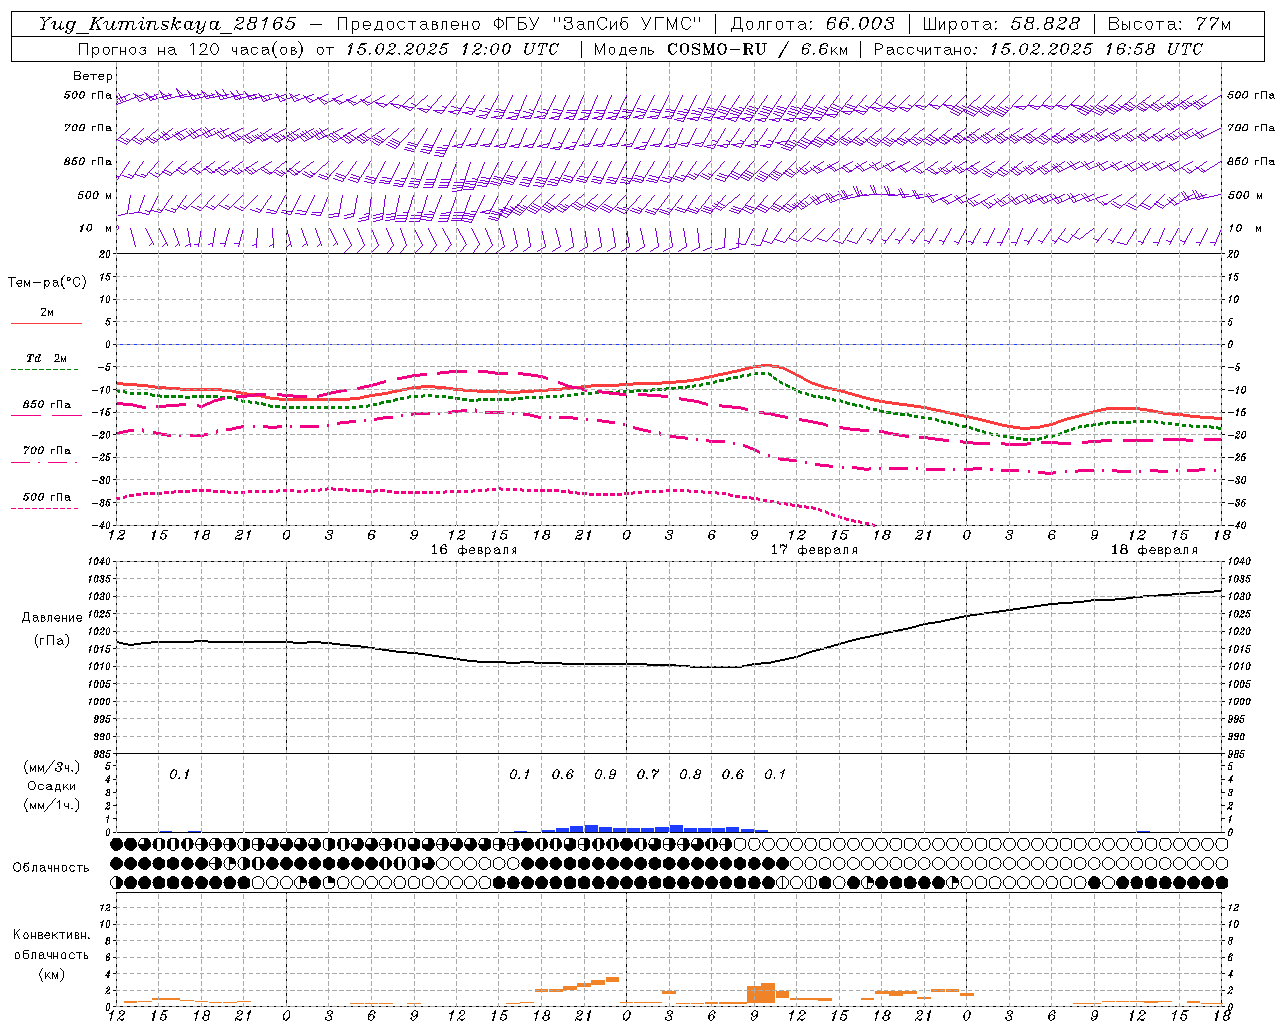Click the station name Yug_Kuminskaya_28165
The image size is (1280, 1024).
167,24
